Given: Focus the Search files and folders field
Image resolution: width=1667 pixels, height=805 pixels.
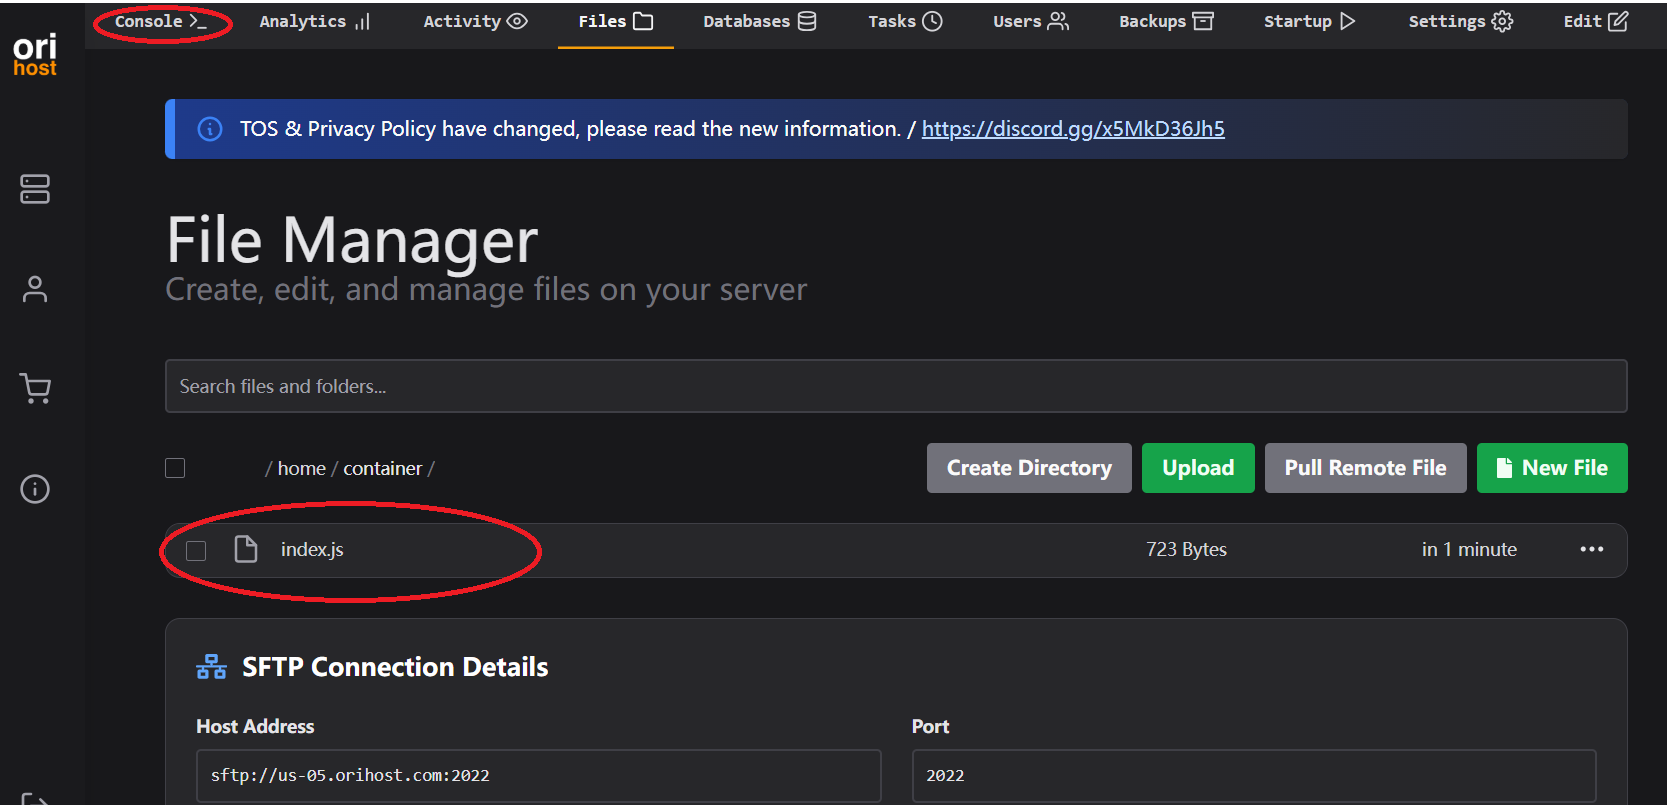Looking at the screenshot, I should coord(895,386).
